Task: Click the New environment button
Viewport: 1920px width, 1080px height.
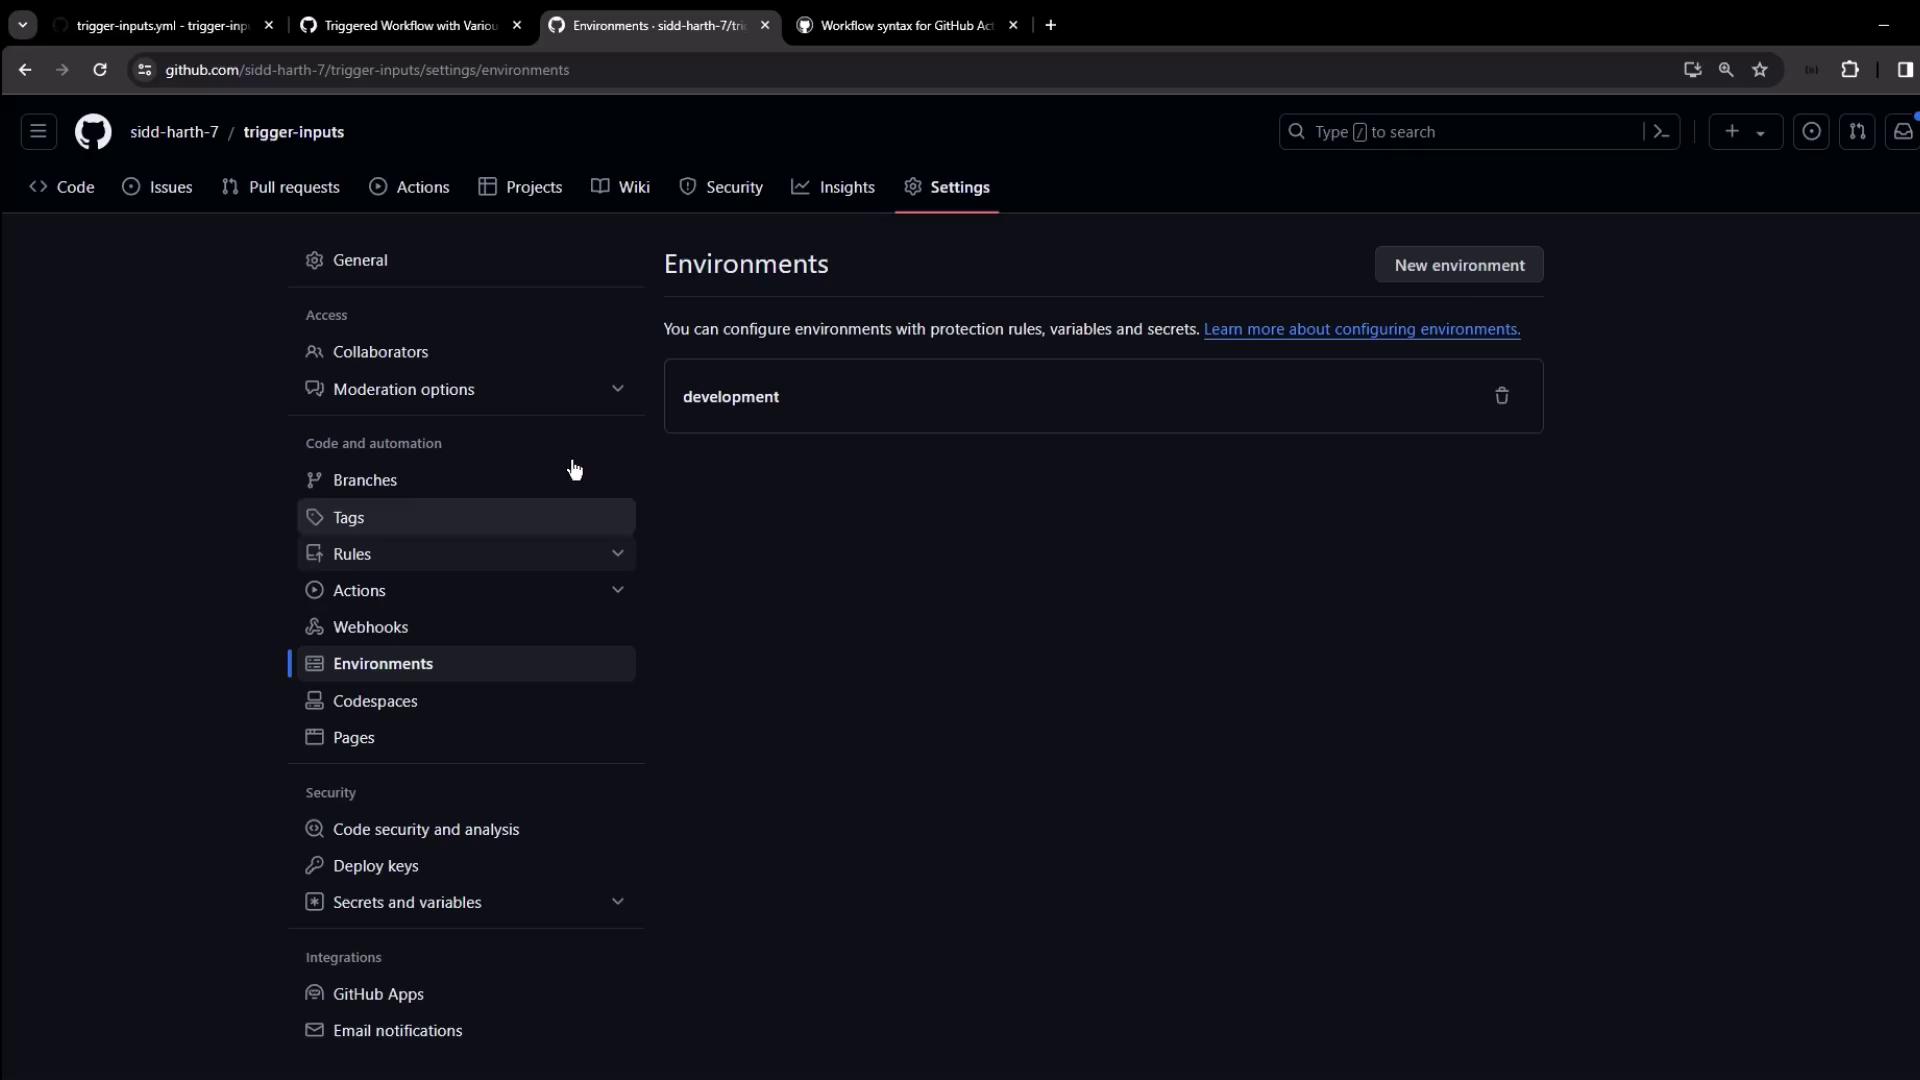Action: pos(1459,265)
